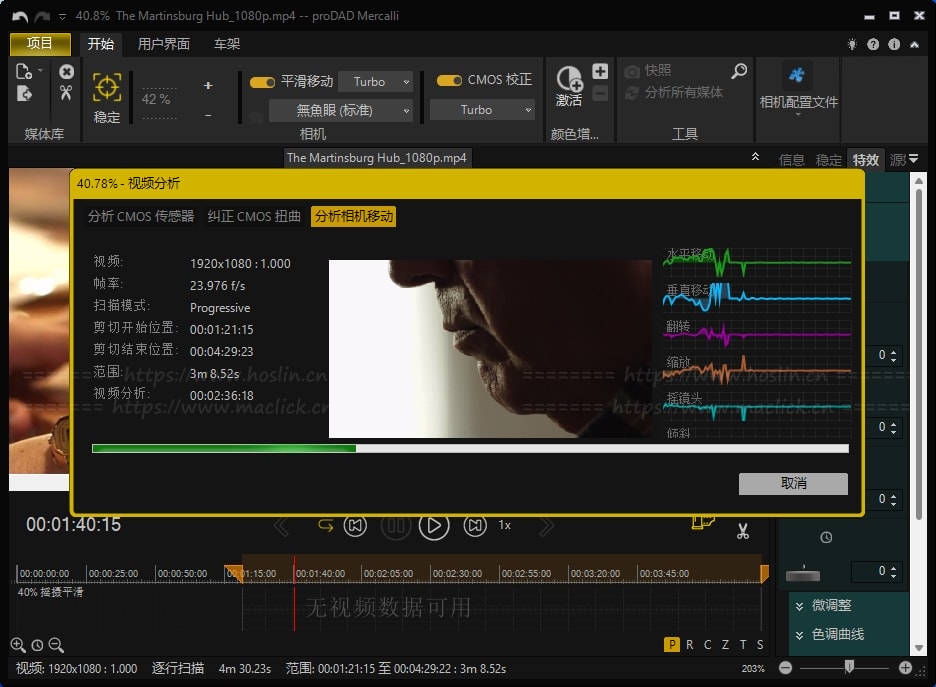Select 分析相机移动 dialog tab

point(353,216)
